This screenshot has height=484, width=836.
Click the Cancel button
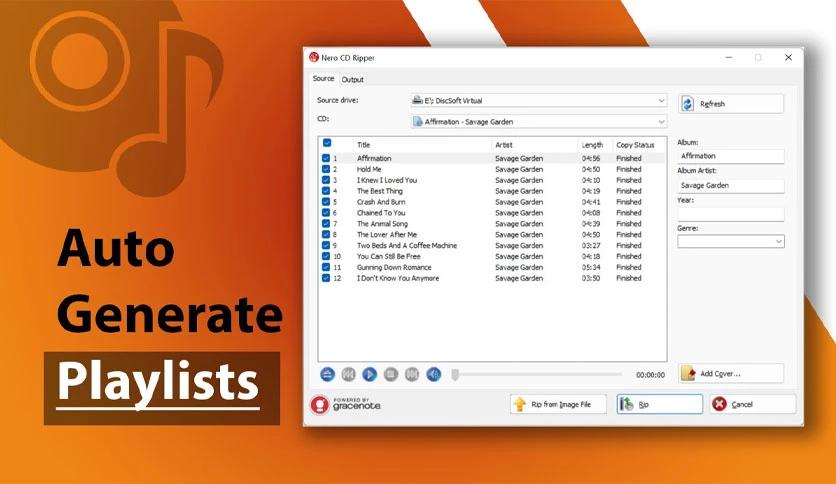point(753,405)
